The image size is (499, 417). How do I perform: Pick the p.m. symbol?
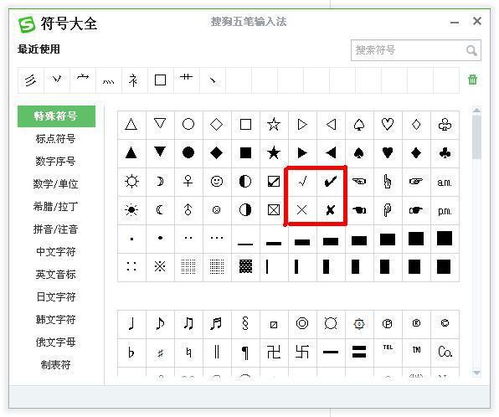[x=445, y=210]
